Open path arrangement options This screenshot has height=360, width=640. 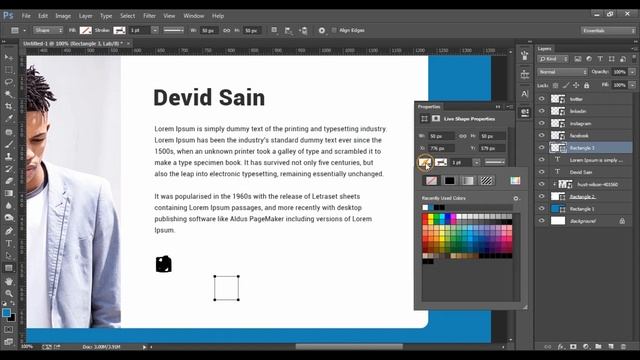click(303, 30)
